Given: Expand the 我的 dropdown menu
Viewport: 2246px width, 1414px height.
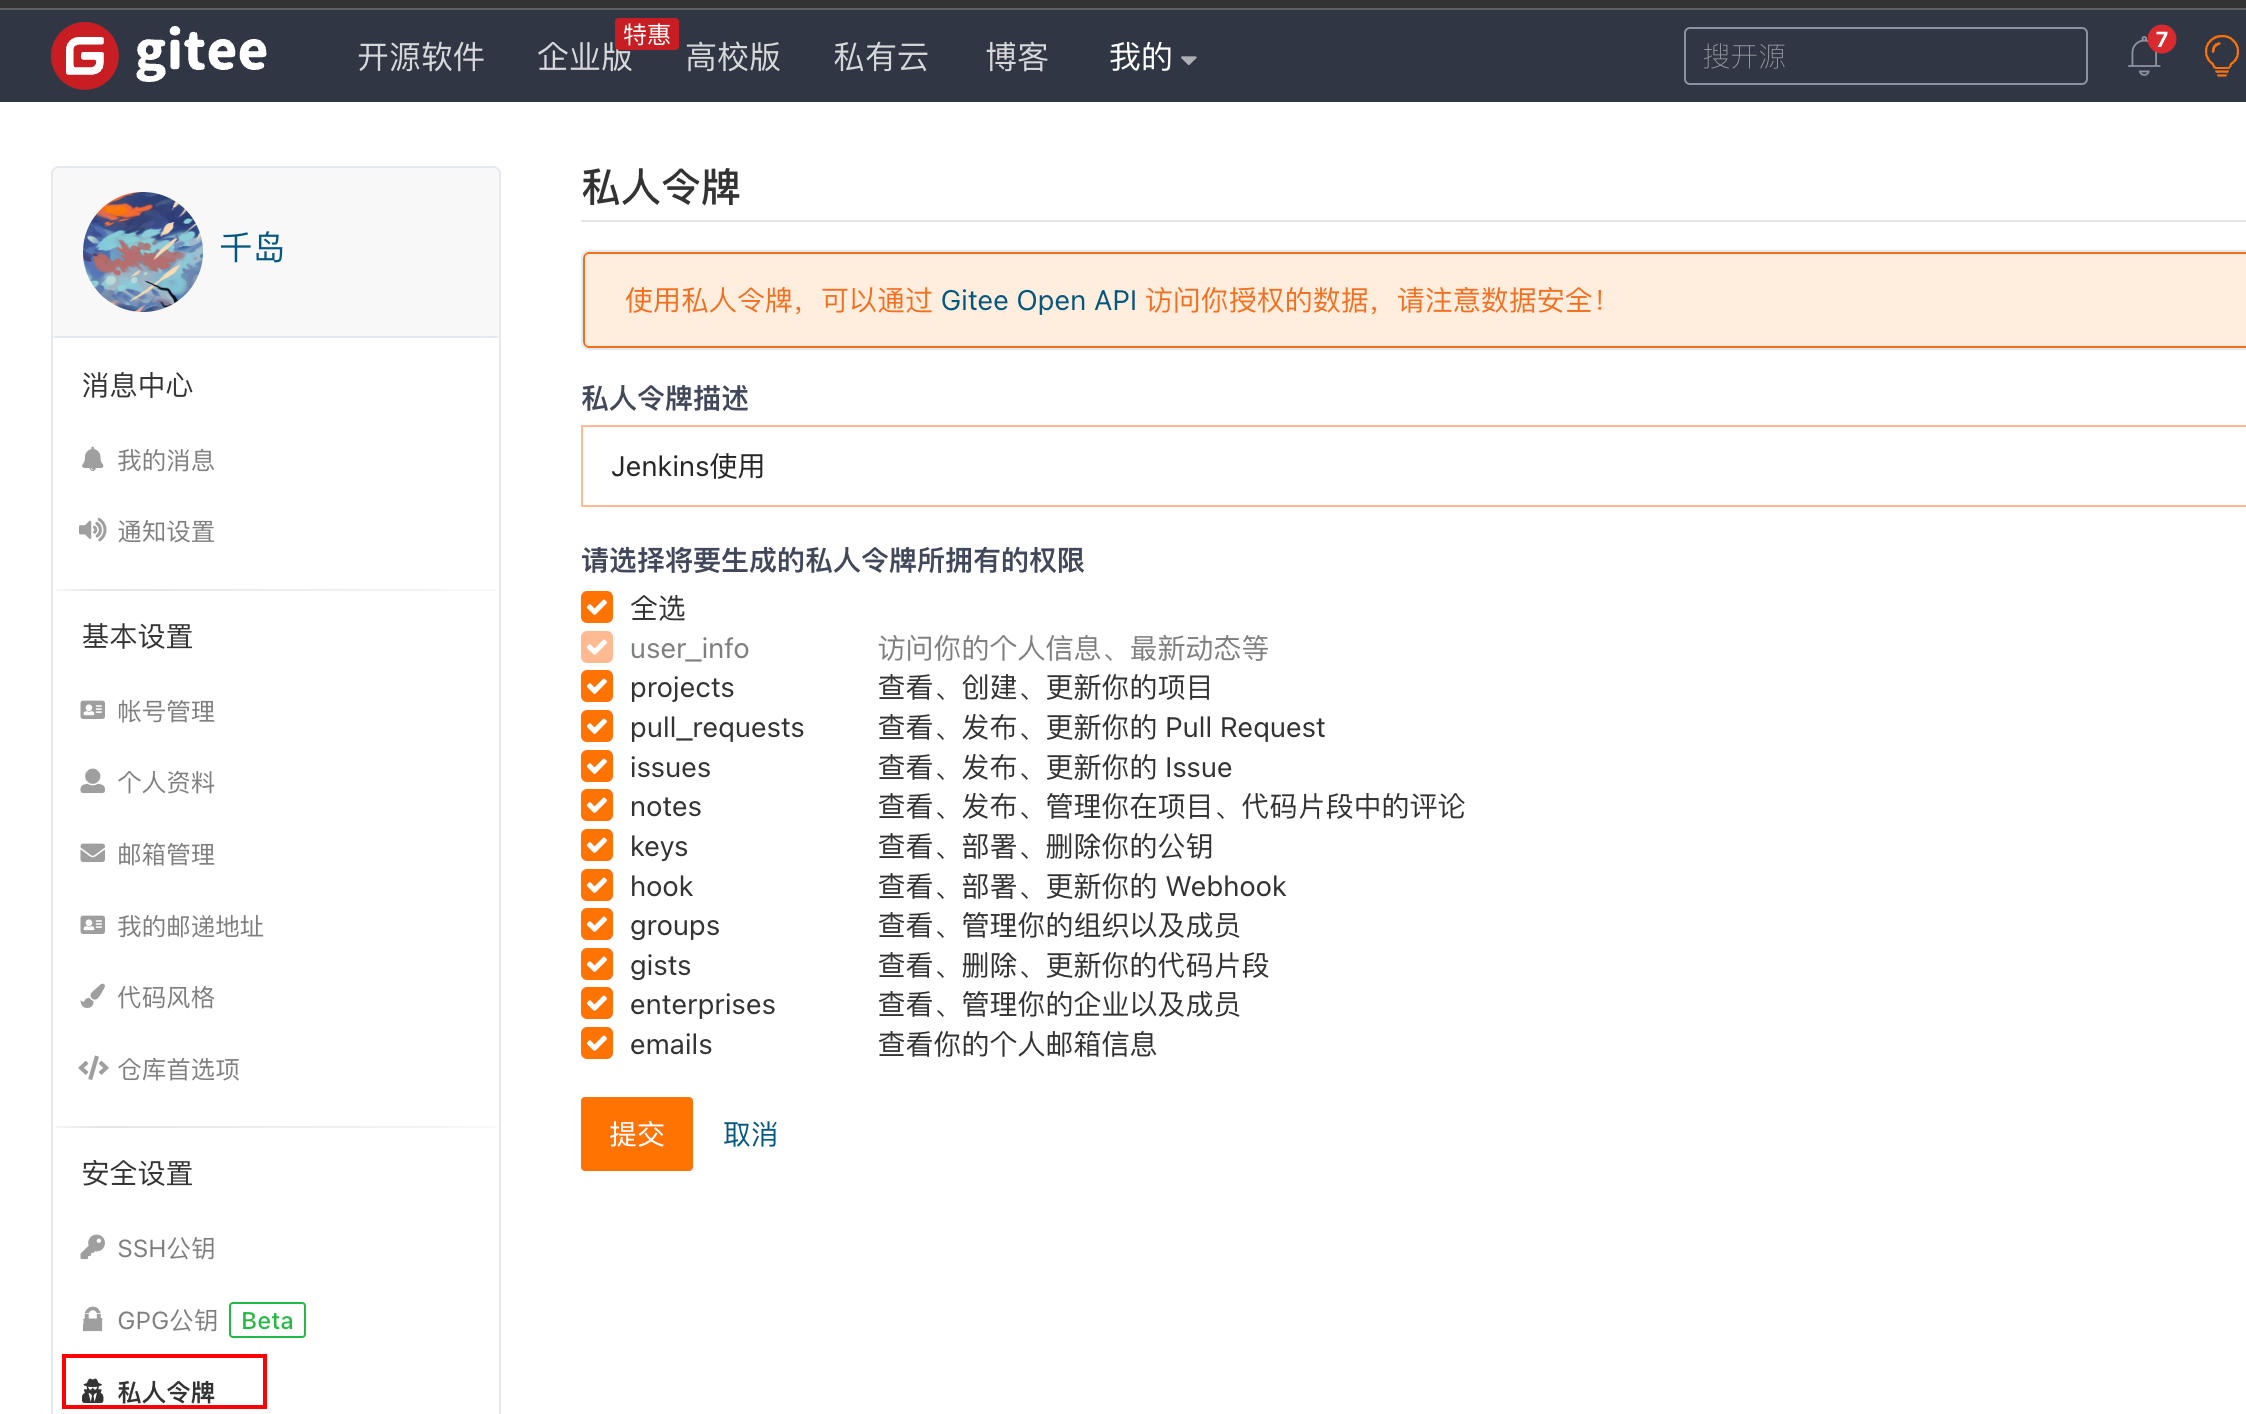Looking at the screenshot, I should click(1152, 58).
